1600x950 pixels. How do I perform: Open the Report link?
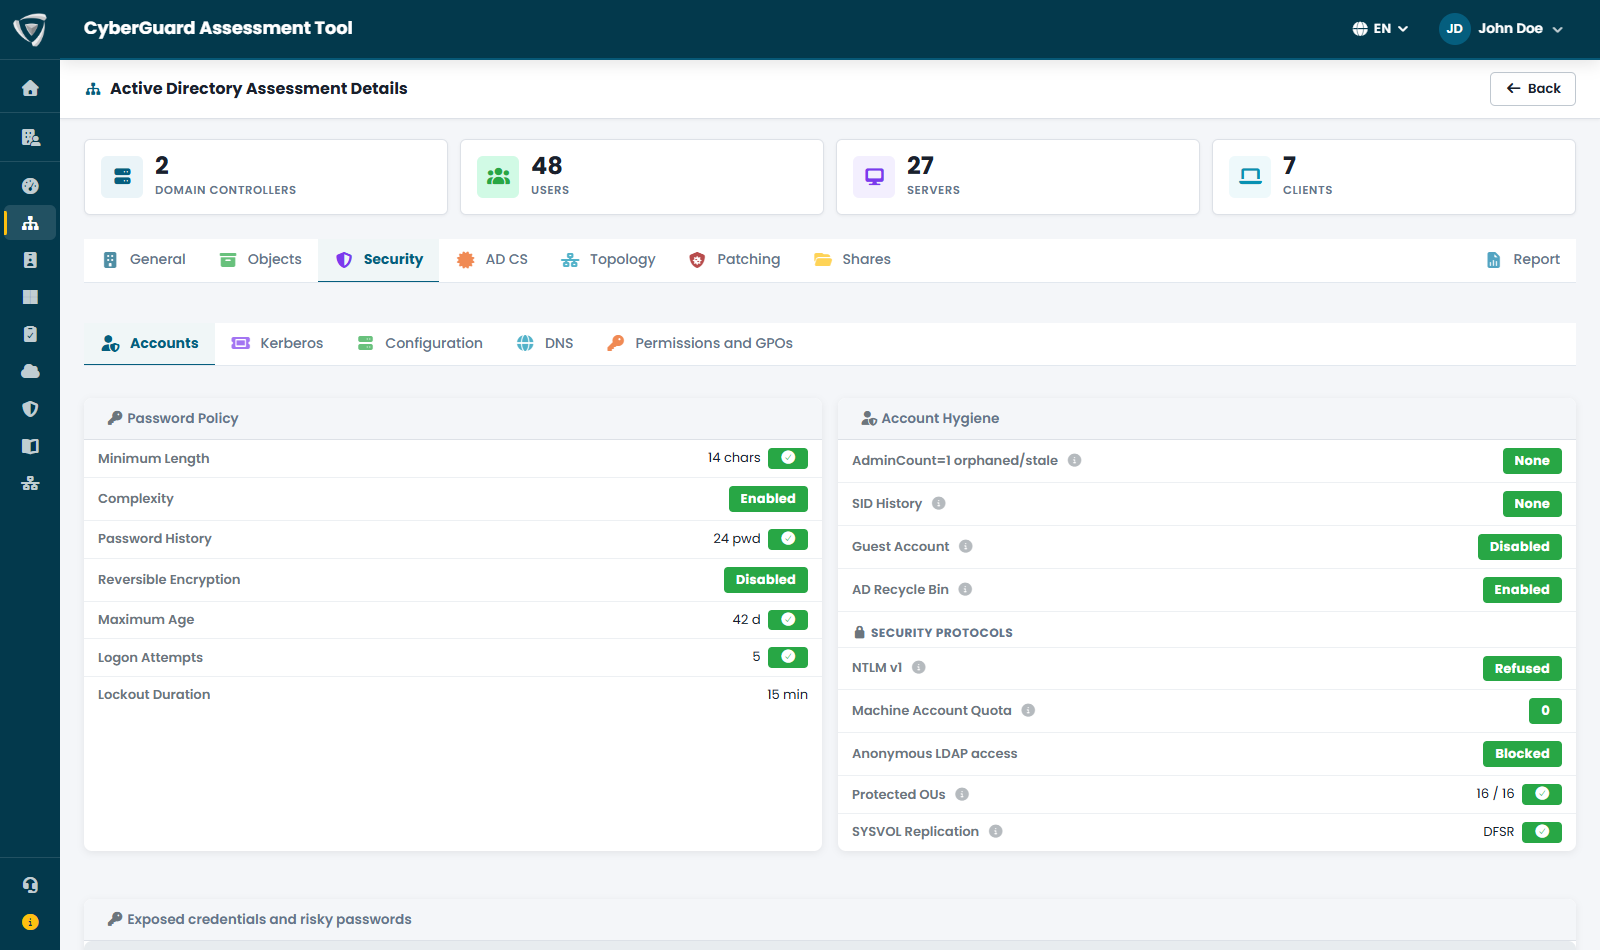pos(1523,260)
